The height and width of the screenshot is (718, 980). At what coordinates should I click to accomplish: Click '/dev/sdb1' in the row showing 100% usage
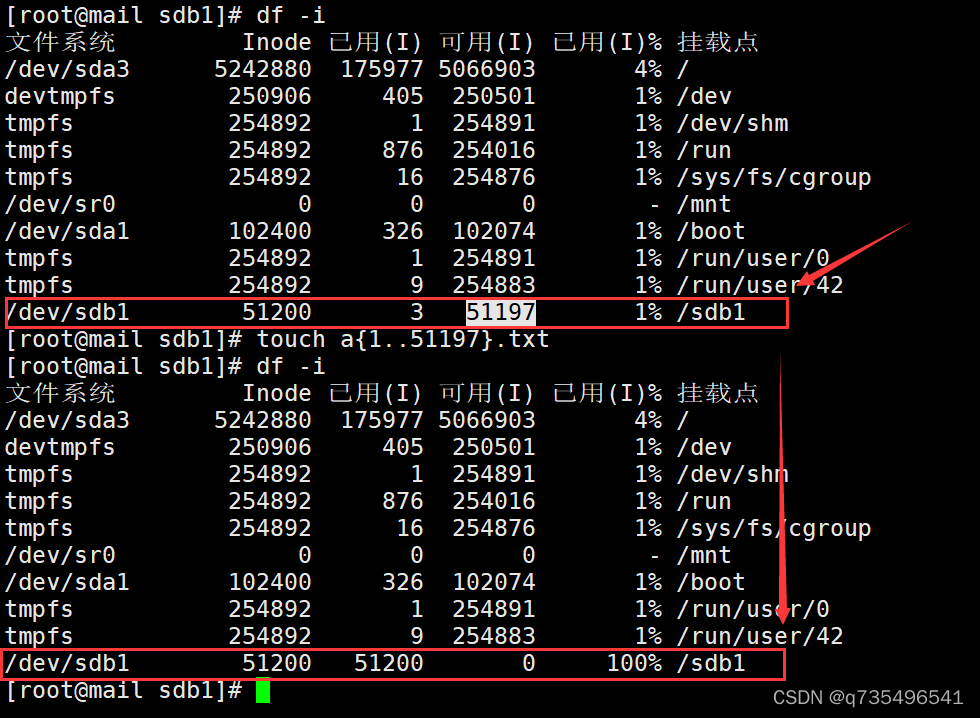coord(67,663)
